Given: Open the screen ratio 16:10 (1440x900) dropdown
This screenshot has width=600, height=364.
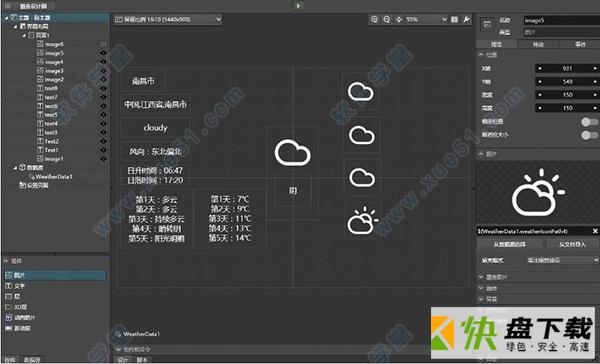Looking at the screenshot, I should point(168,19).
